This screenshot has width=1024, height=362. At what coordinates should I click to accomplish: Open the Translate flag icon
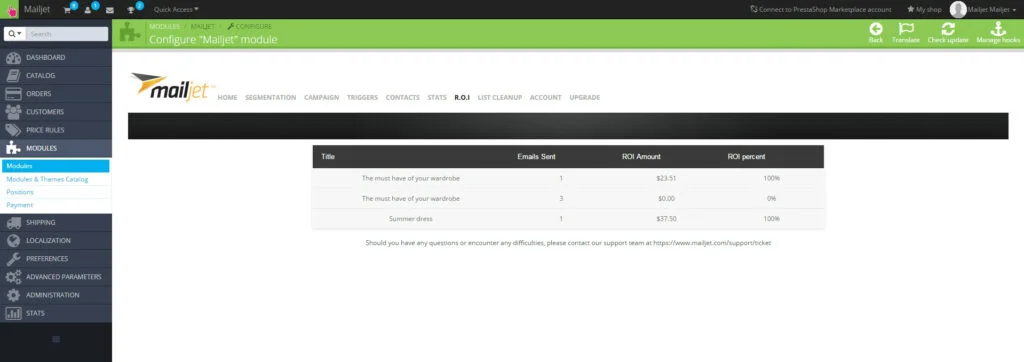906,29
